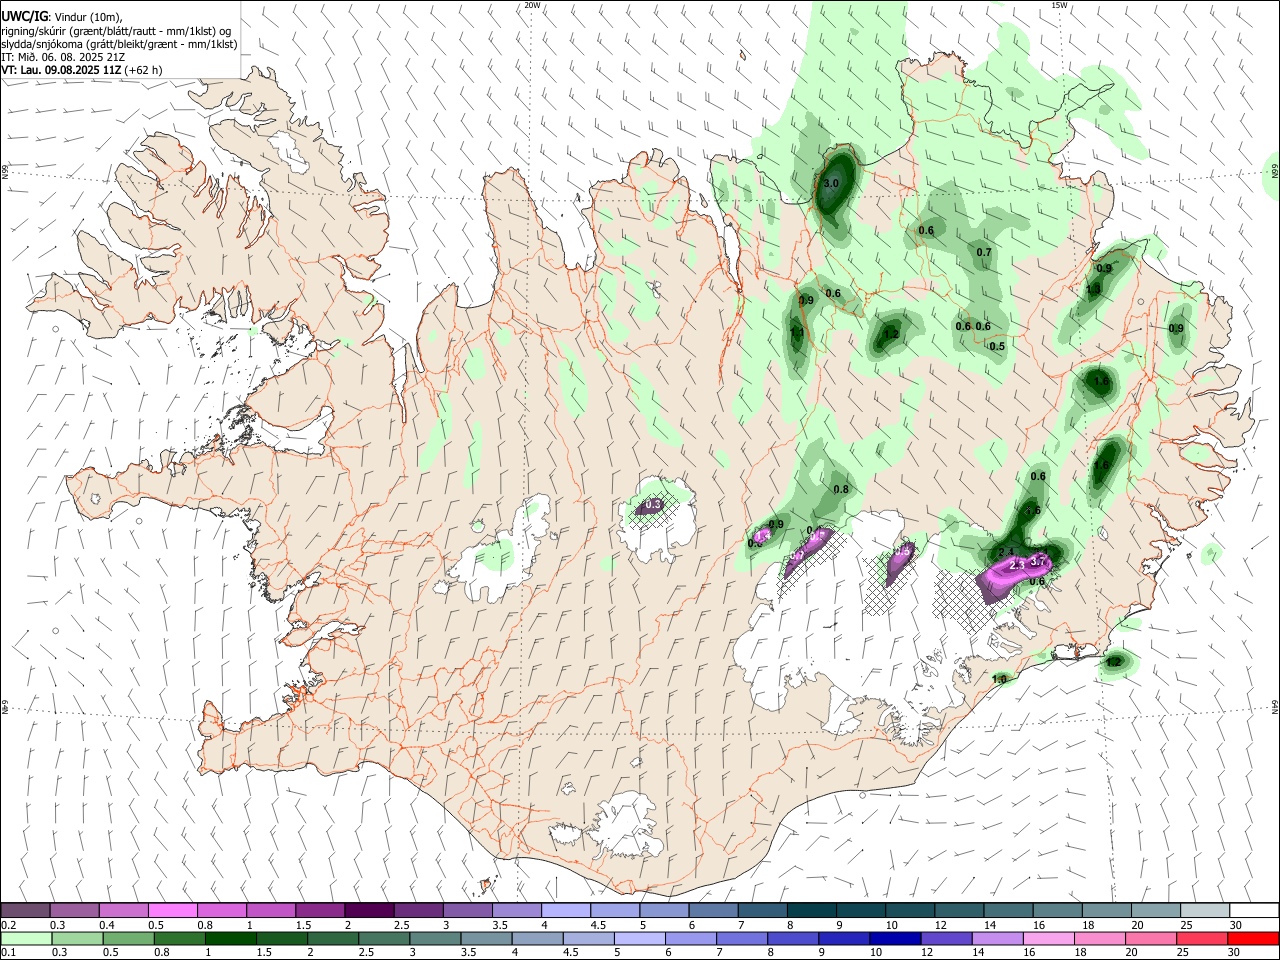The width and height of the screenshot is (1280, 960).
Task: Pick the darkest green 1 swatch in the lower legend
Action: coord(230,938)
